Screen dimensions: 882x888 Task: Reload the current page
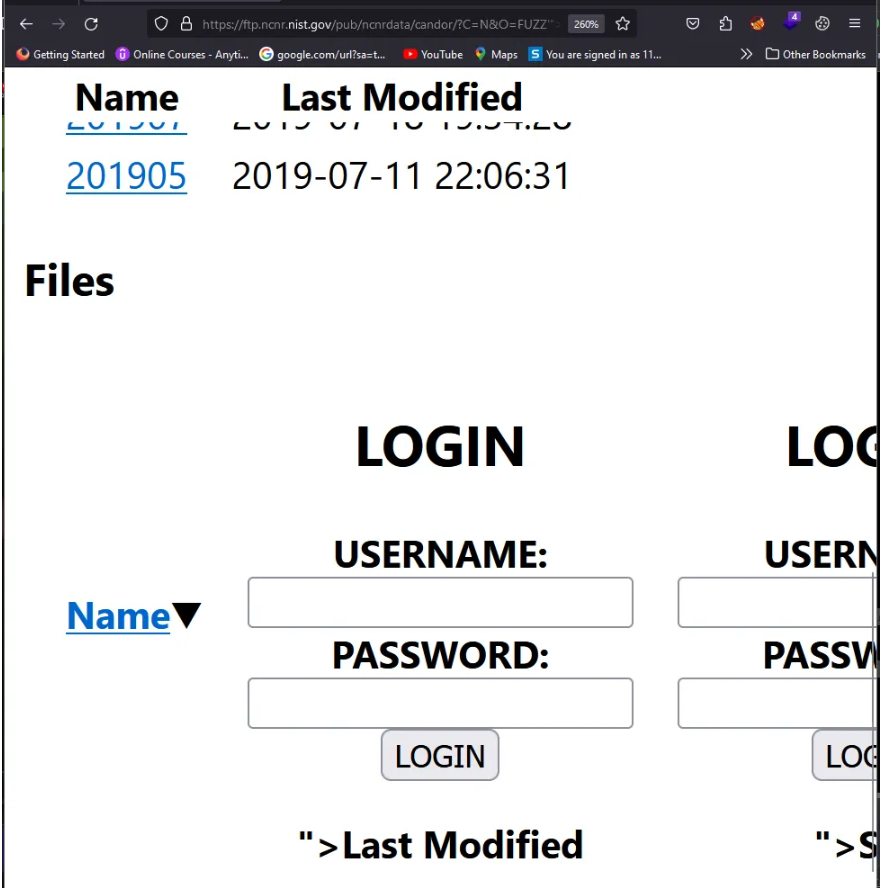[x=90, y=23]
